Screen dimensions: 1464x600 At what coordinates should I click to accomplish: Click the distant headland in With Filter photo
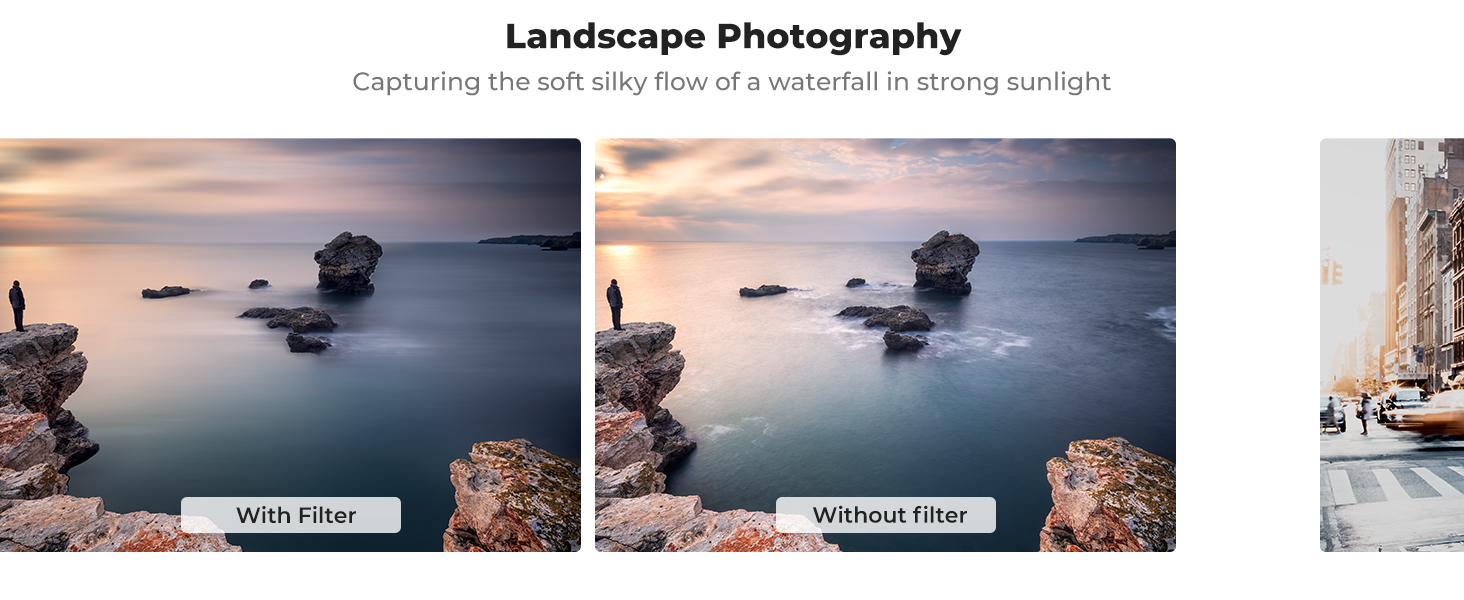(530, 241)
